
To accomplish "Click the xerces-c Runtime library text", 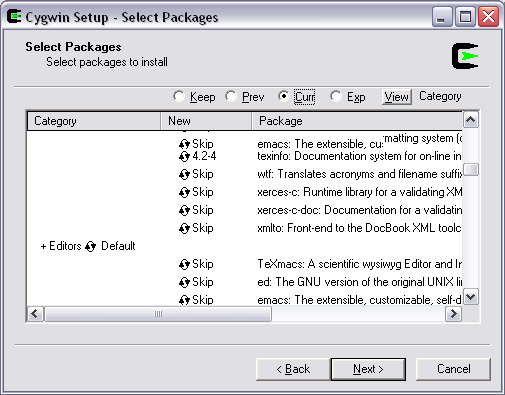I will click(x=359, y=192).
